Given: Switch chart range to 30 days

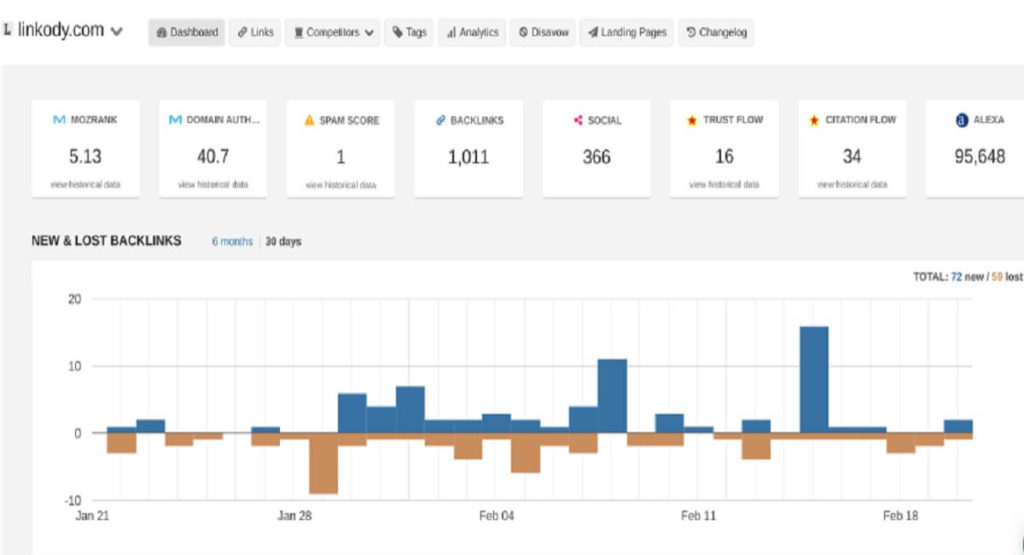Looking at the screenshot, I should pos(283,242).
